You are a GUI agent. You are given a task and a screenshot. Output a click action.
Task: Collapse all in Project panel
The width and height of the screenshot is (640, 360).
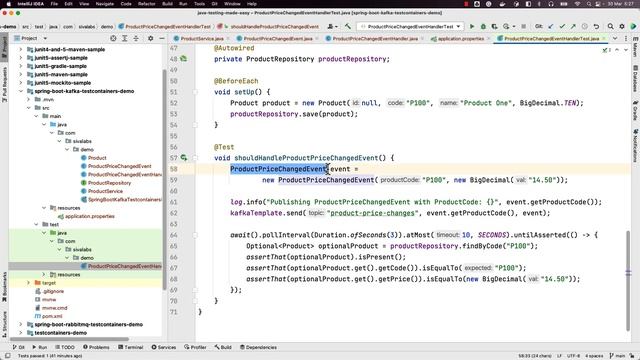[x=136, y=38]
